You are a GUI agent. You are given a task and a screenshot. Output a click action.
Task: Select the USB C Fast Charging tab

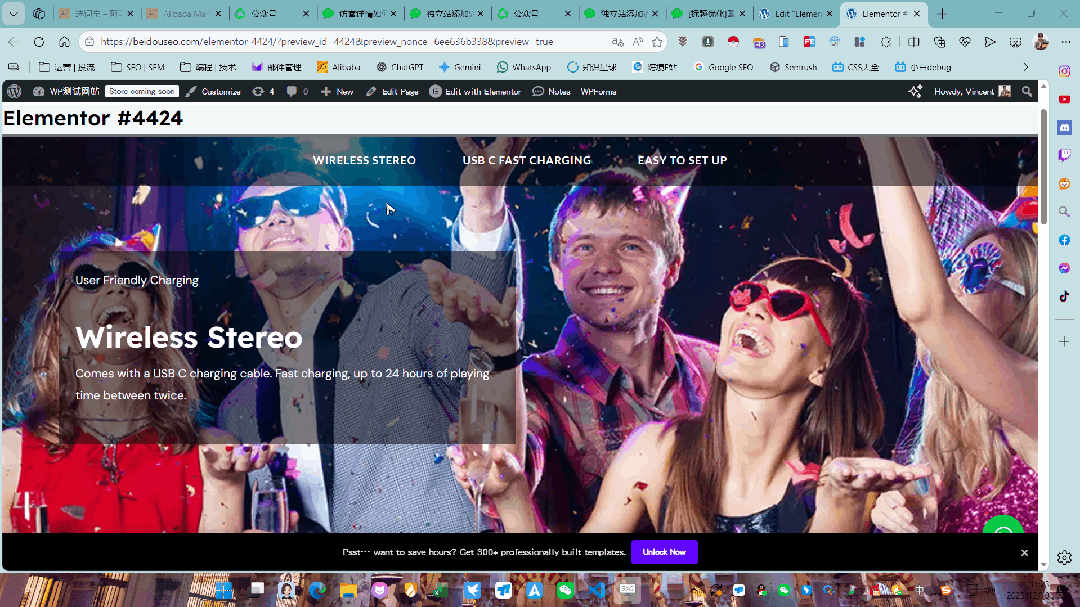pyautogui.click(x=526, y=160)
